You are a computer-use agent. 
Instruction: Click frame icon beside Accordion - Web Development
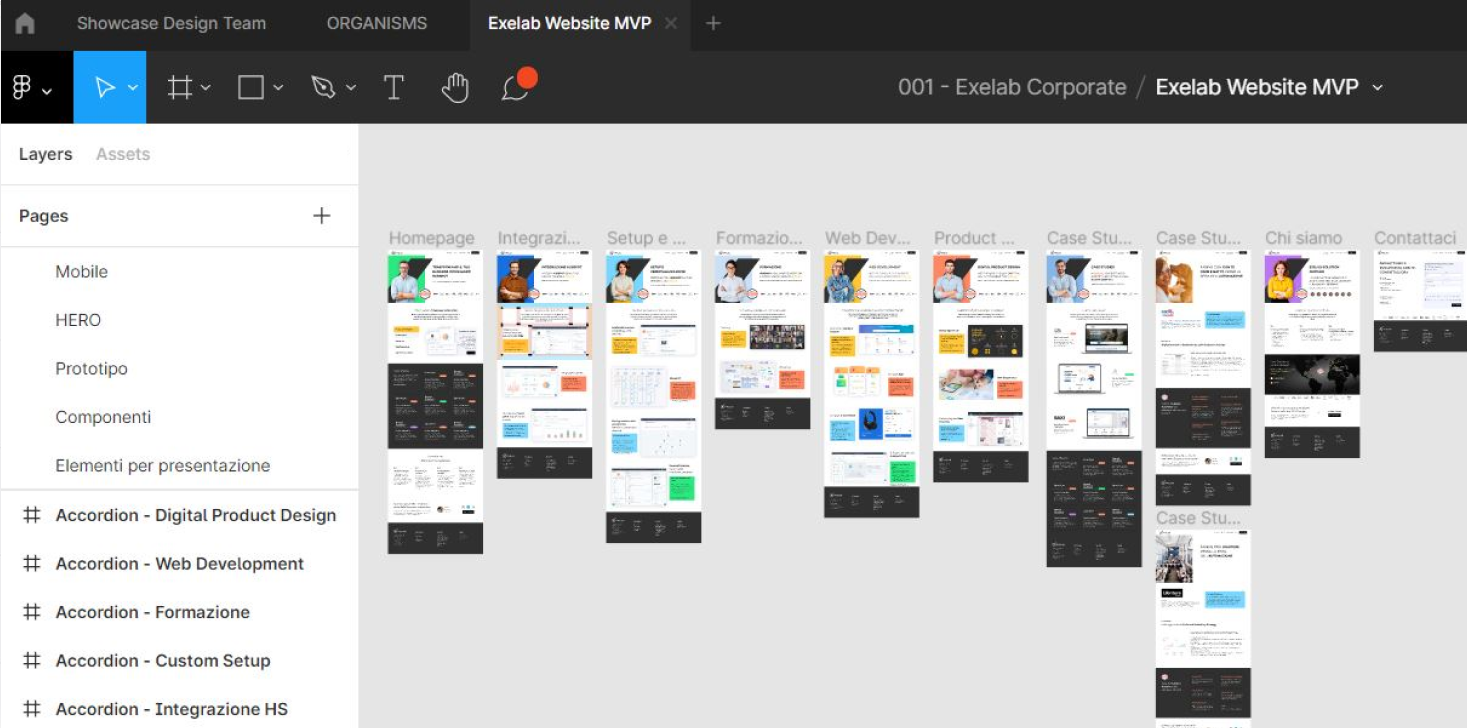pyautogui.click(x=32, y=564)
